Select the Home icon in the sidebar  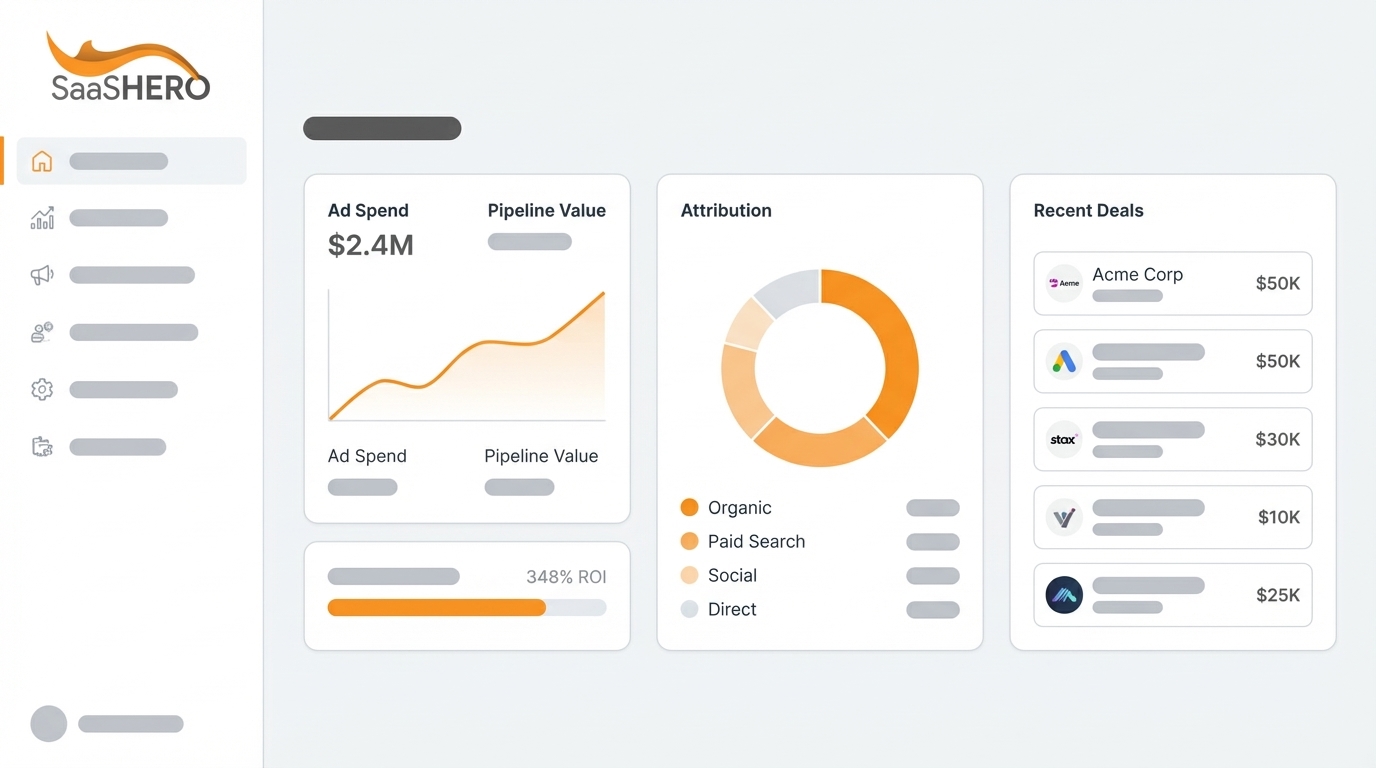pos(42,160)
